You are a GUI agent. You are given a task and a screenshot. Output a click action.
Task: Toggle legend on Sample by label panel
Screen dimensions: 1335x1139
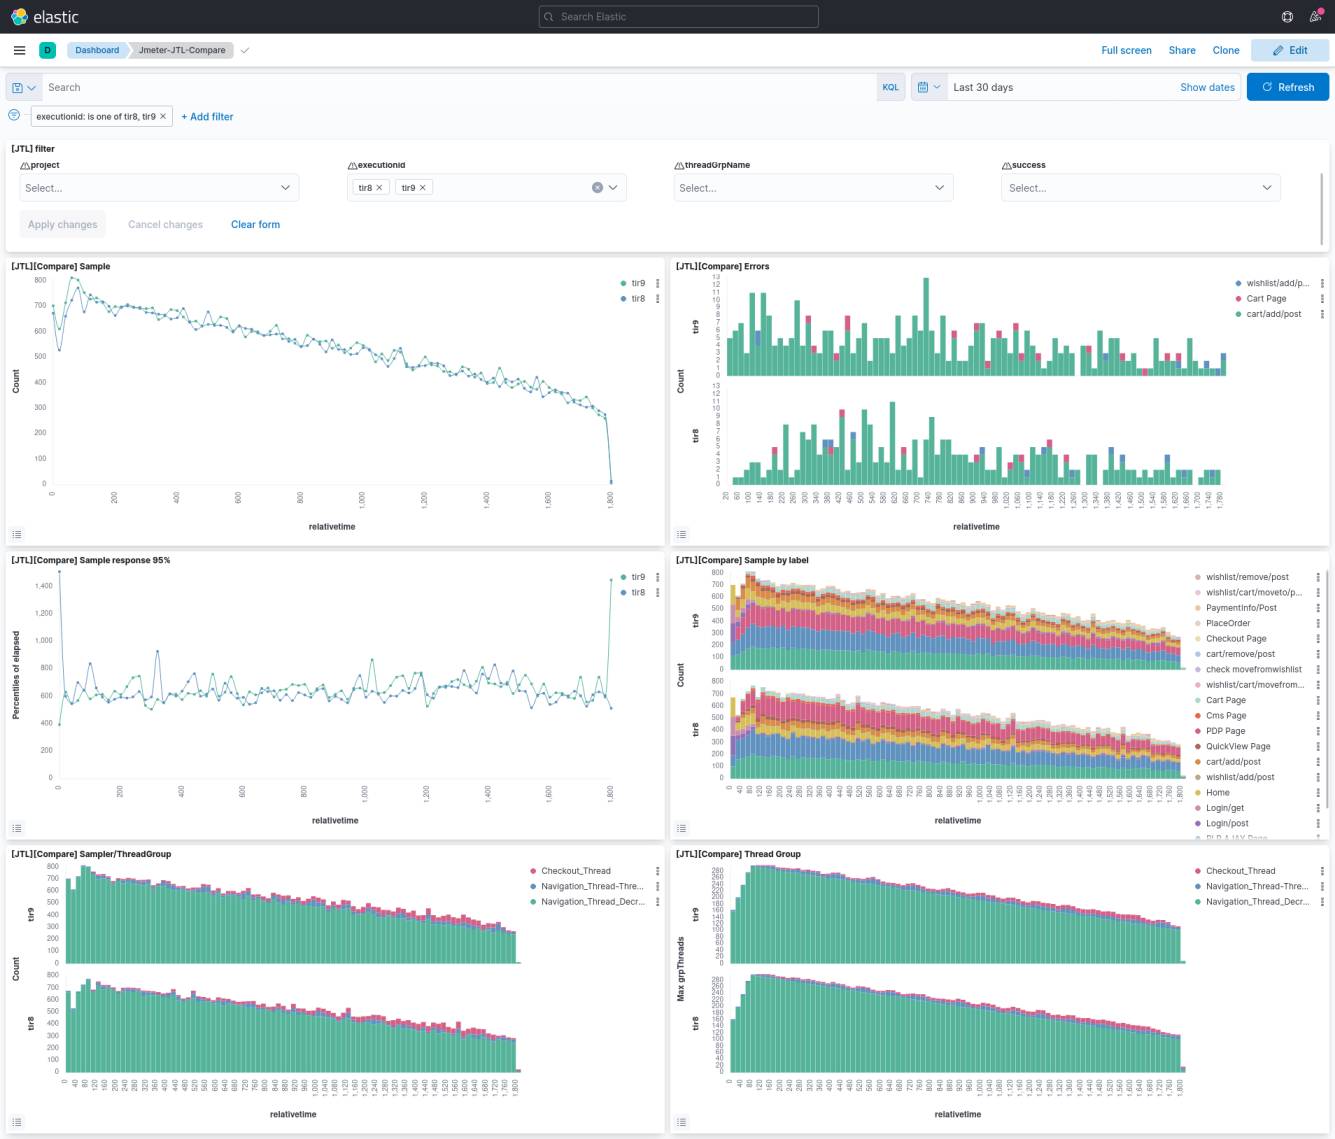tap(681, 828)
